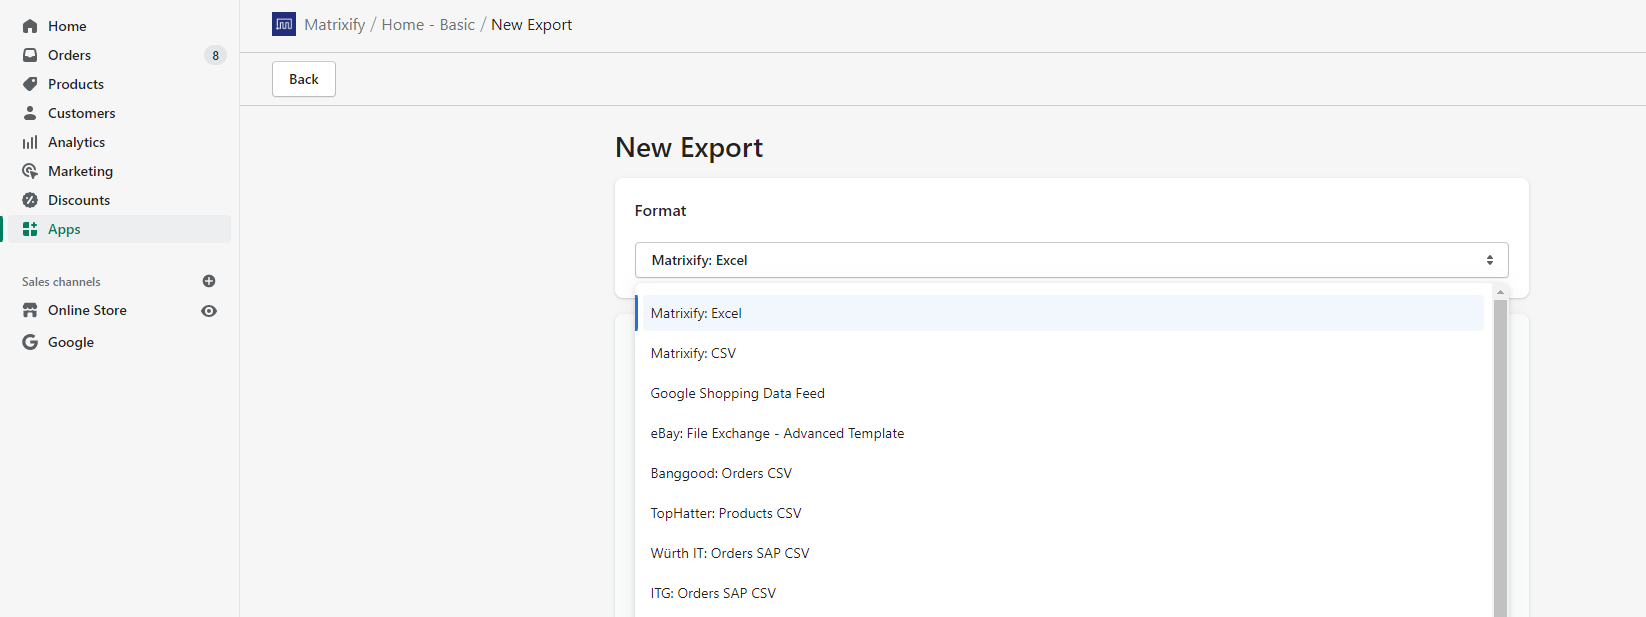The height and width of the screenshot is (617, 1646).
Task: Go to Home - Basic breadcrumb link
Action: (x=428, y=25)
